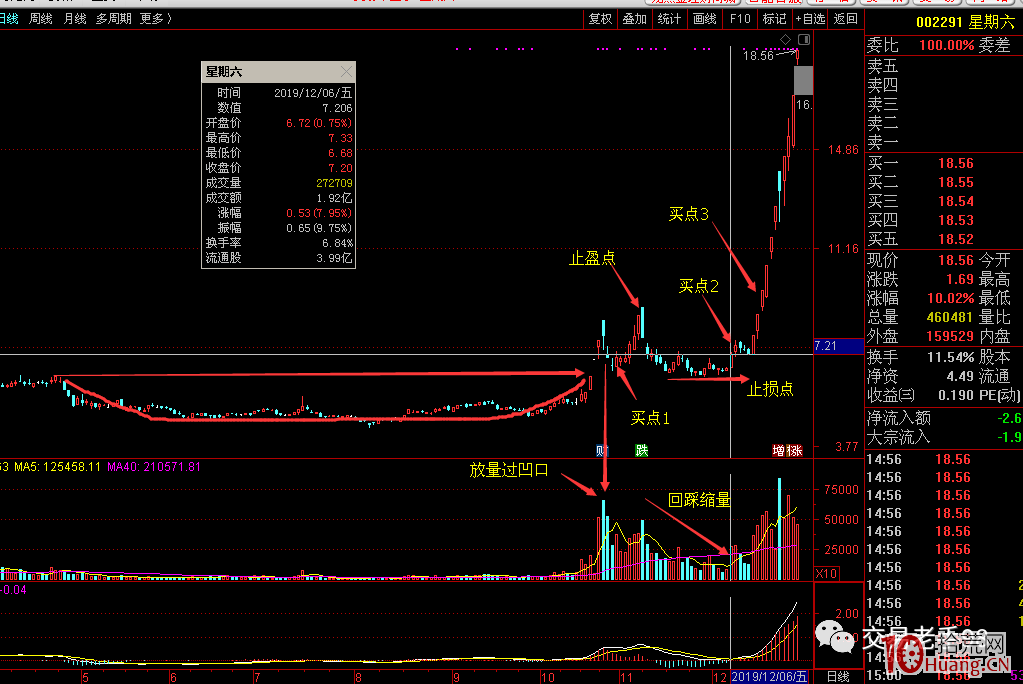1023x684 pixels.
Task: Click the 净资 4.49 value
Action: click(x=960, y=376)
